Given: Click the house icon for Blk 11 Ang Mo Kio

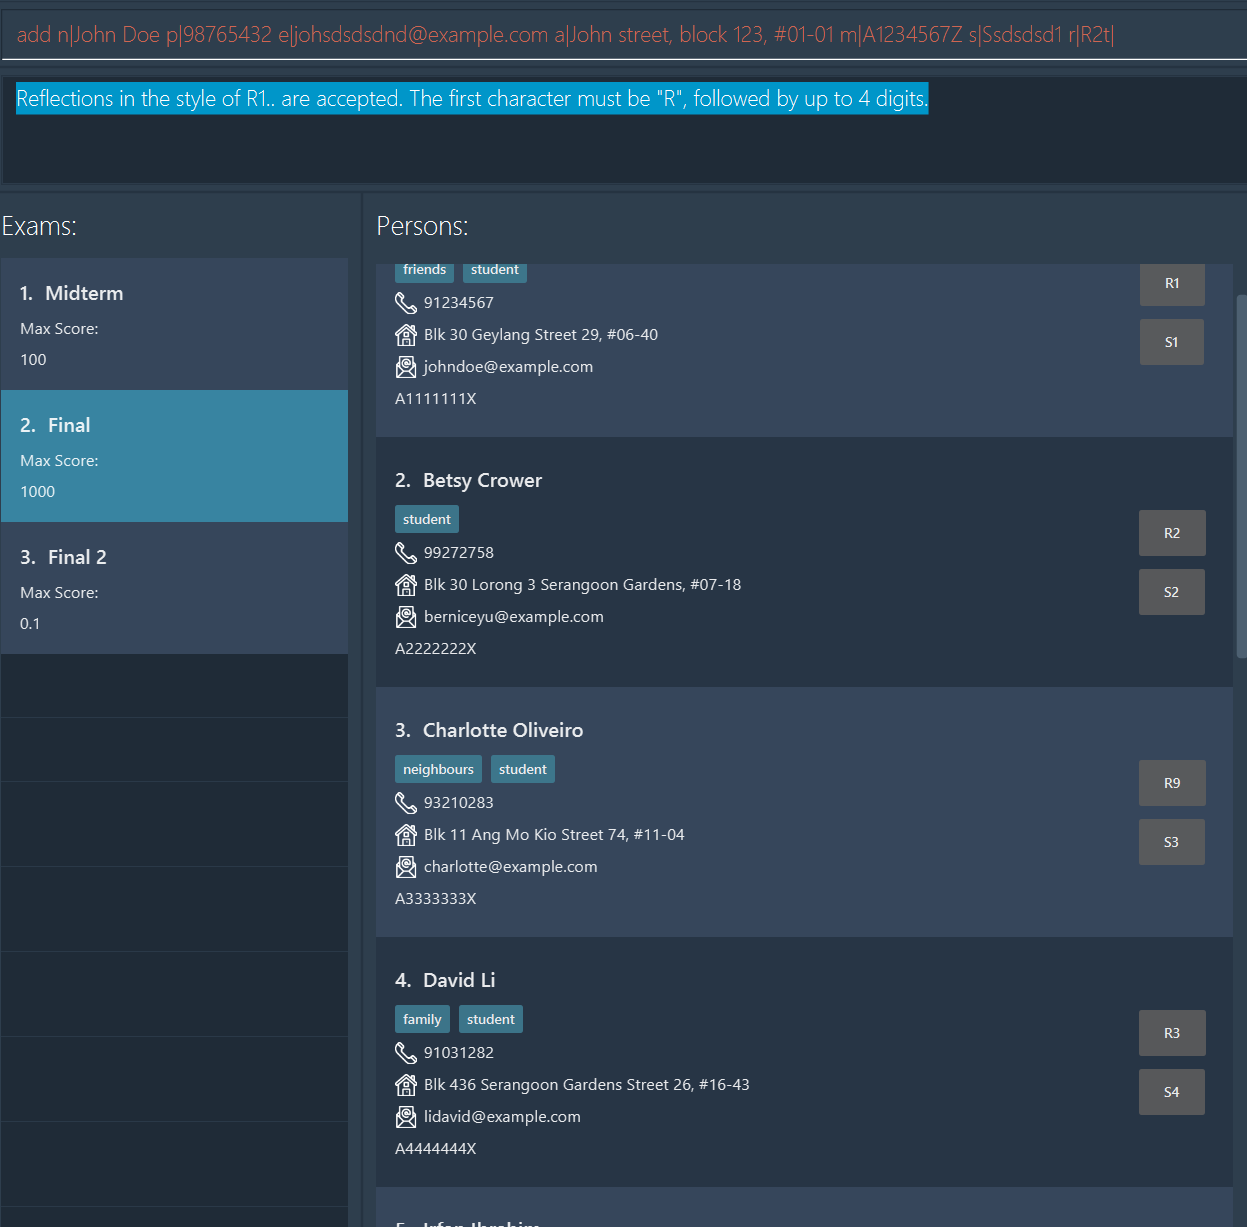Looking at the screenshot, I should (x=406, y=835).
